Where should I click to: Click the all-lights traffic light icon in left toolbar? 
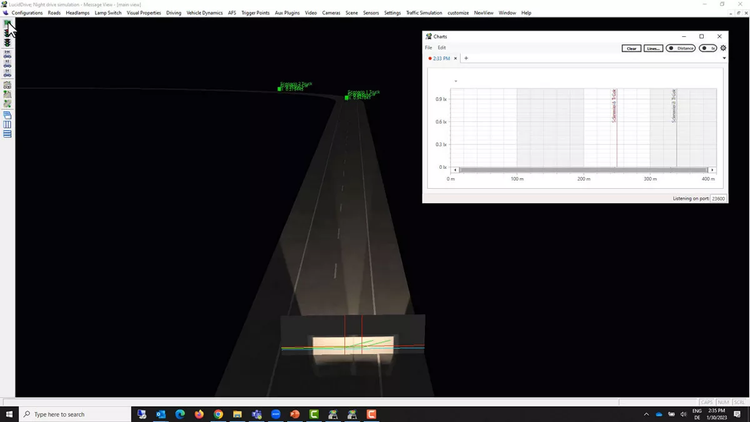tap(7, 43)
